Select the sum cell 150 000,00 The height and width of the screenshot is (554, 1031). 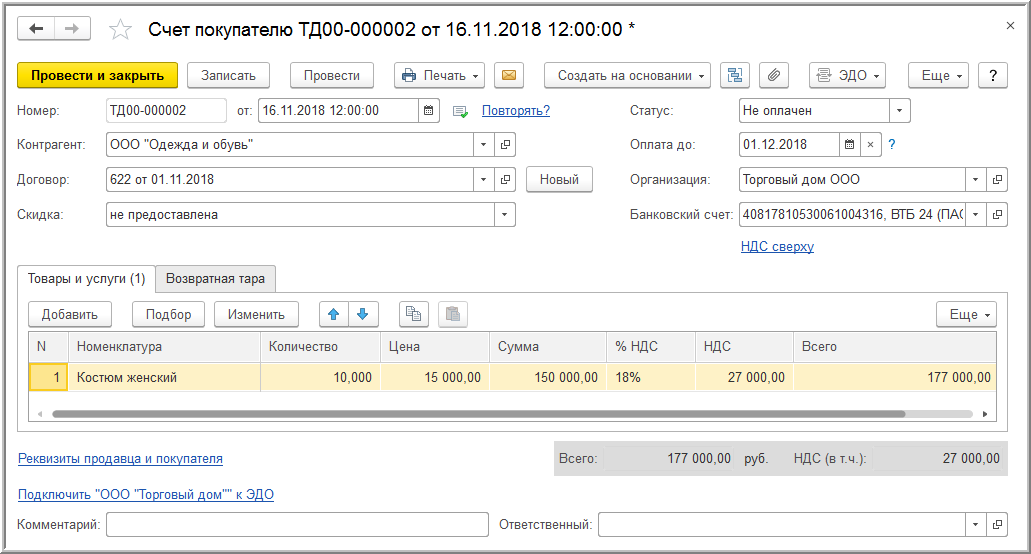click(x=548, y=377)
